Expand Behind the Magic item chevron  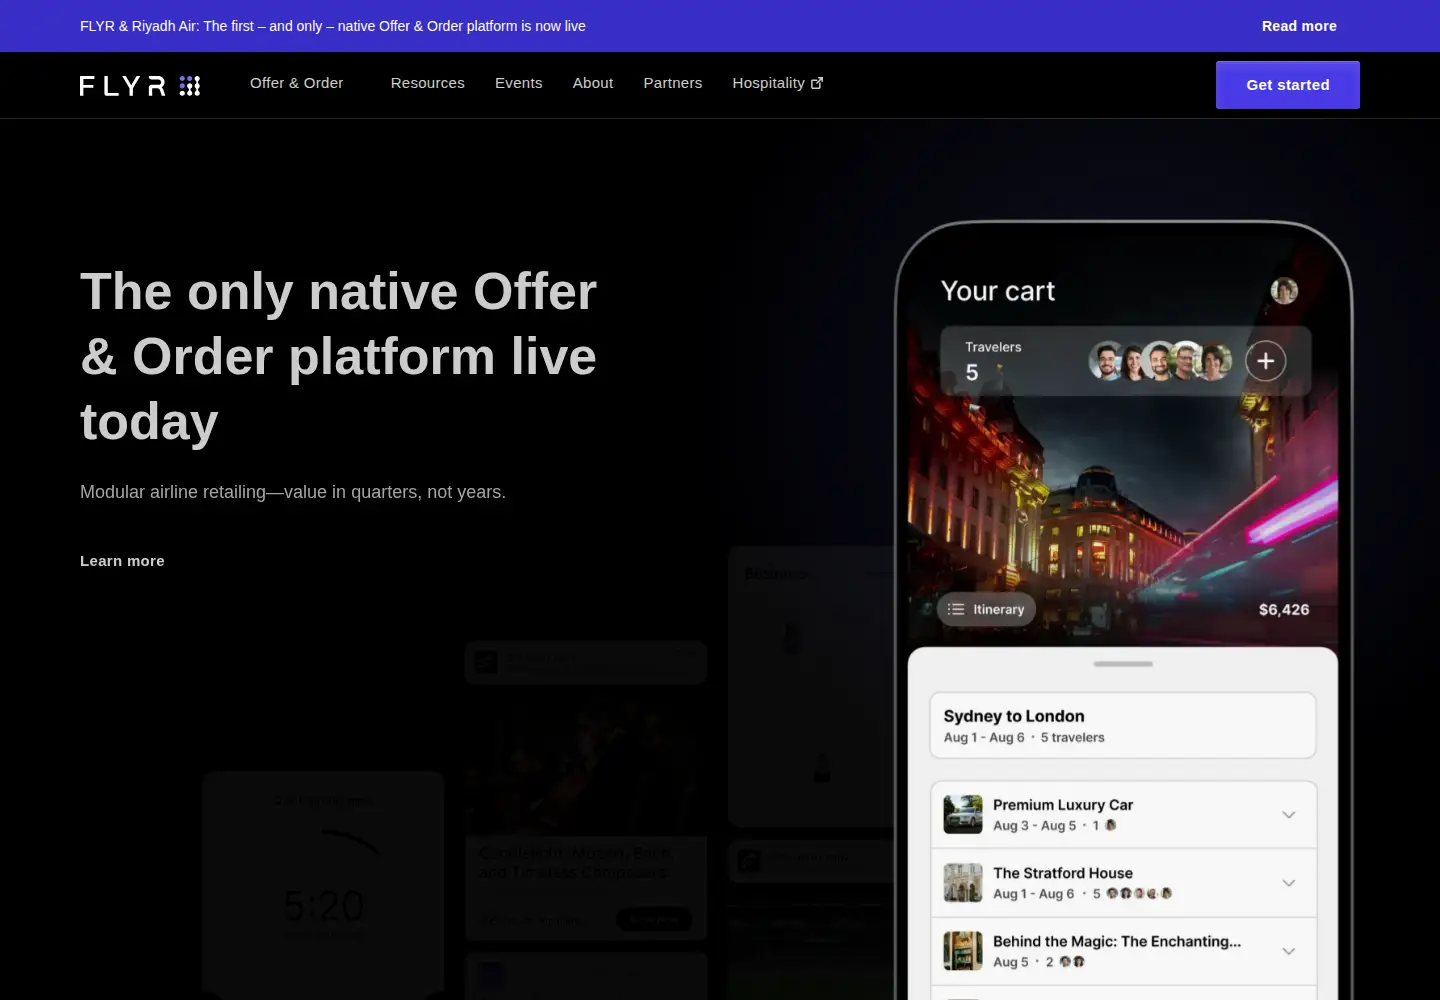point(1289,951)
